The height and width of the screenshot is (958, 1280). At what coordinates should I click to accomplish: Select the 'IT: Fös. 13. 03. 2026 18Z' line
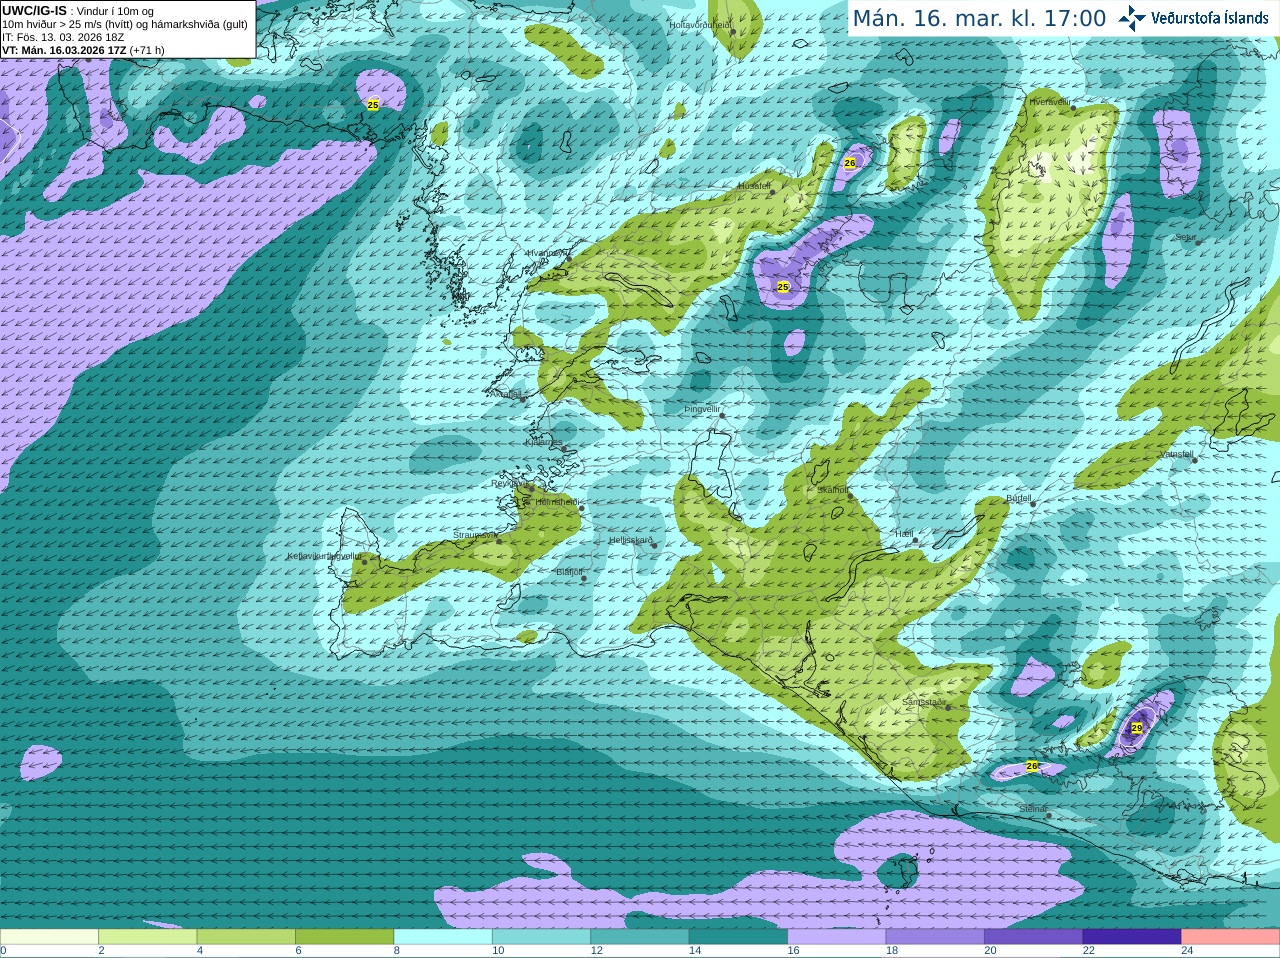63,37
